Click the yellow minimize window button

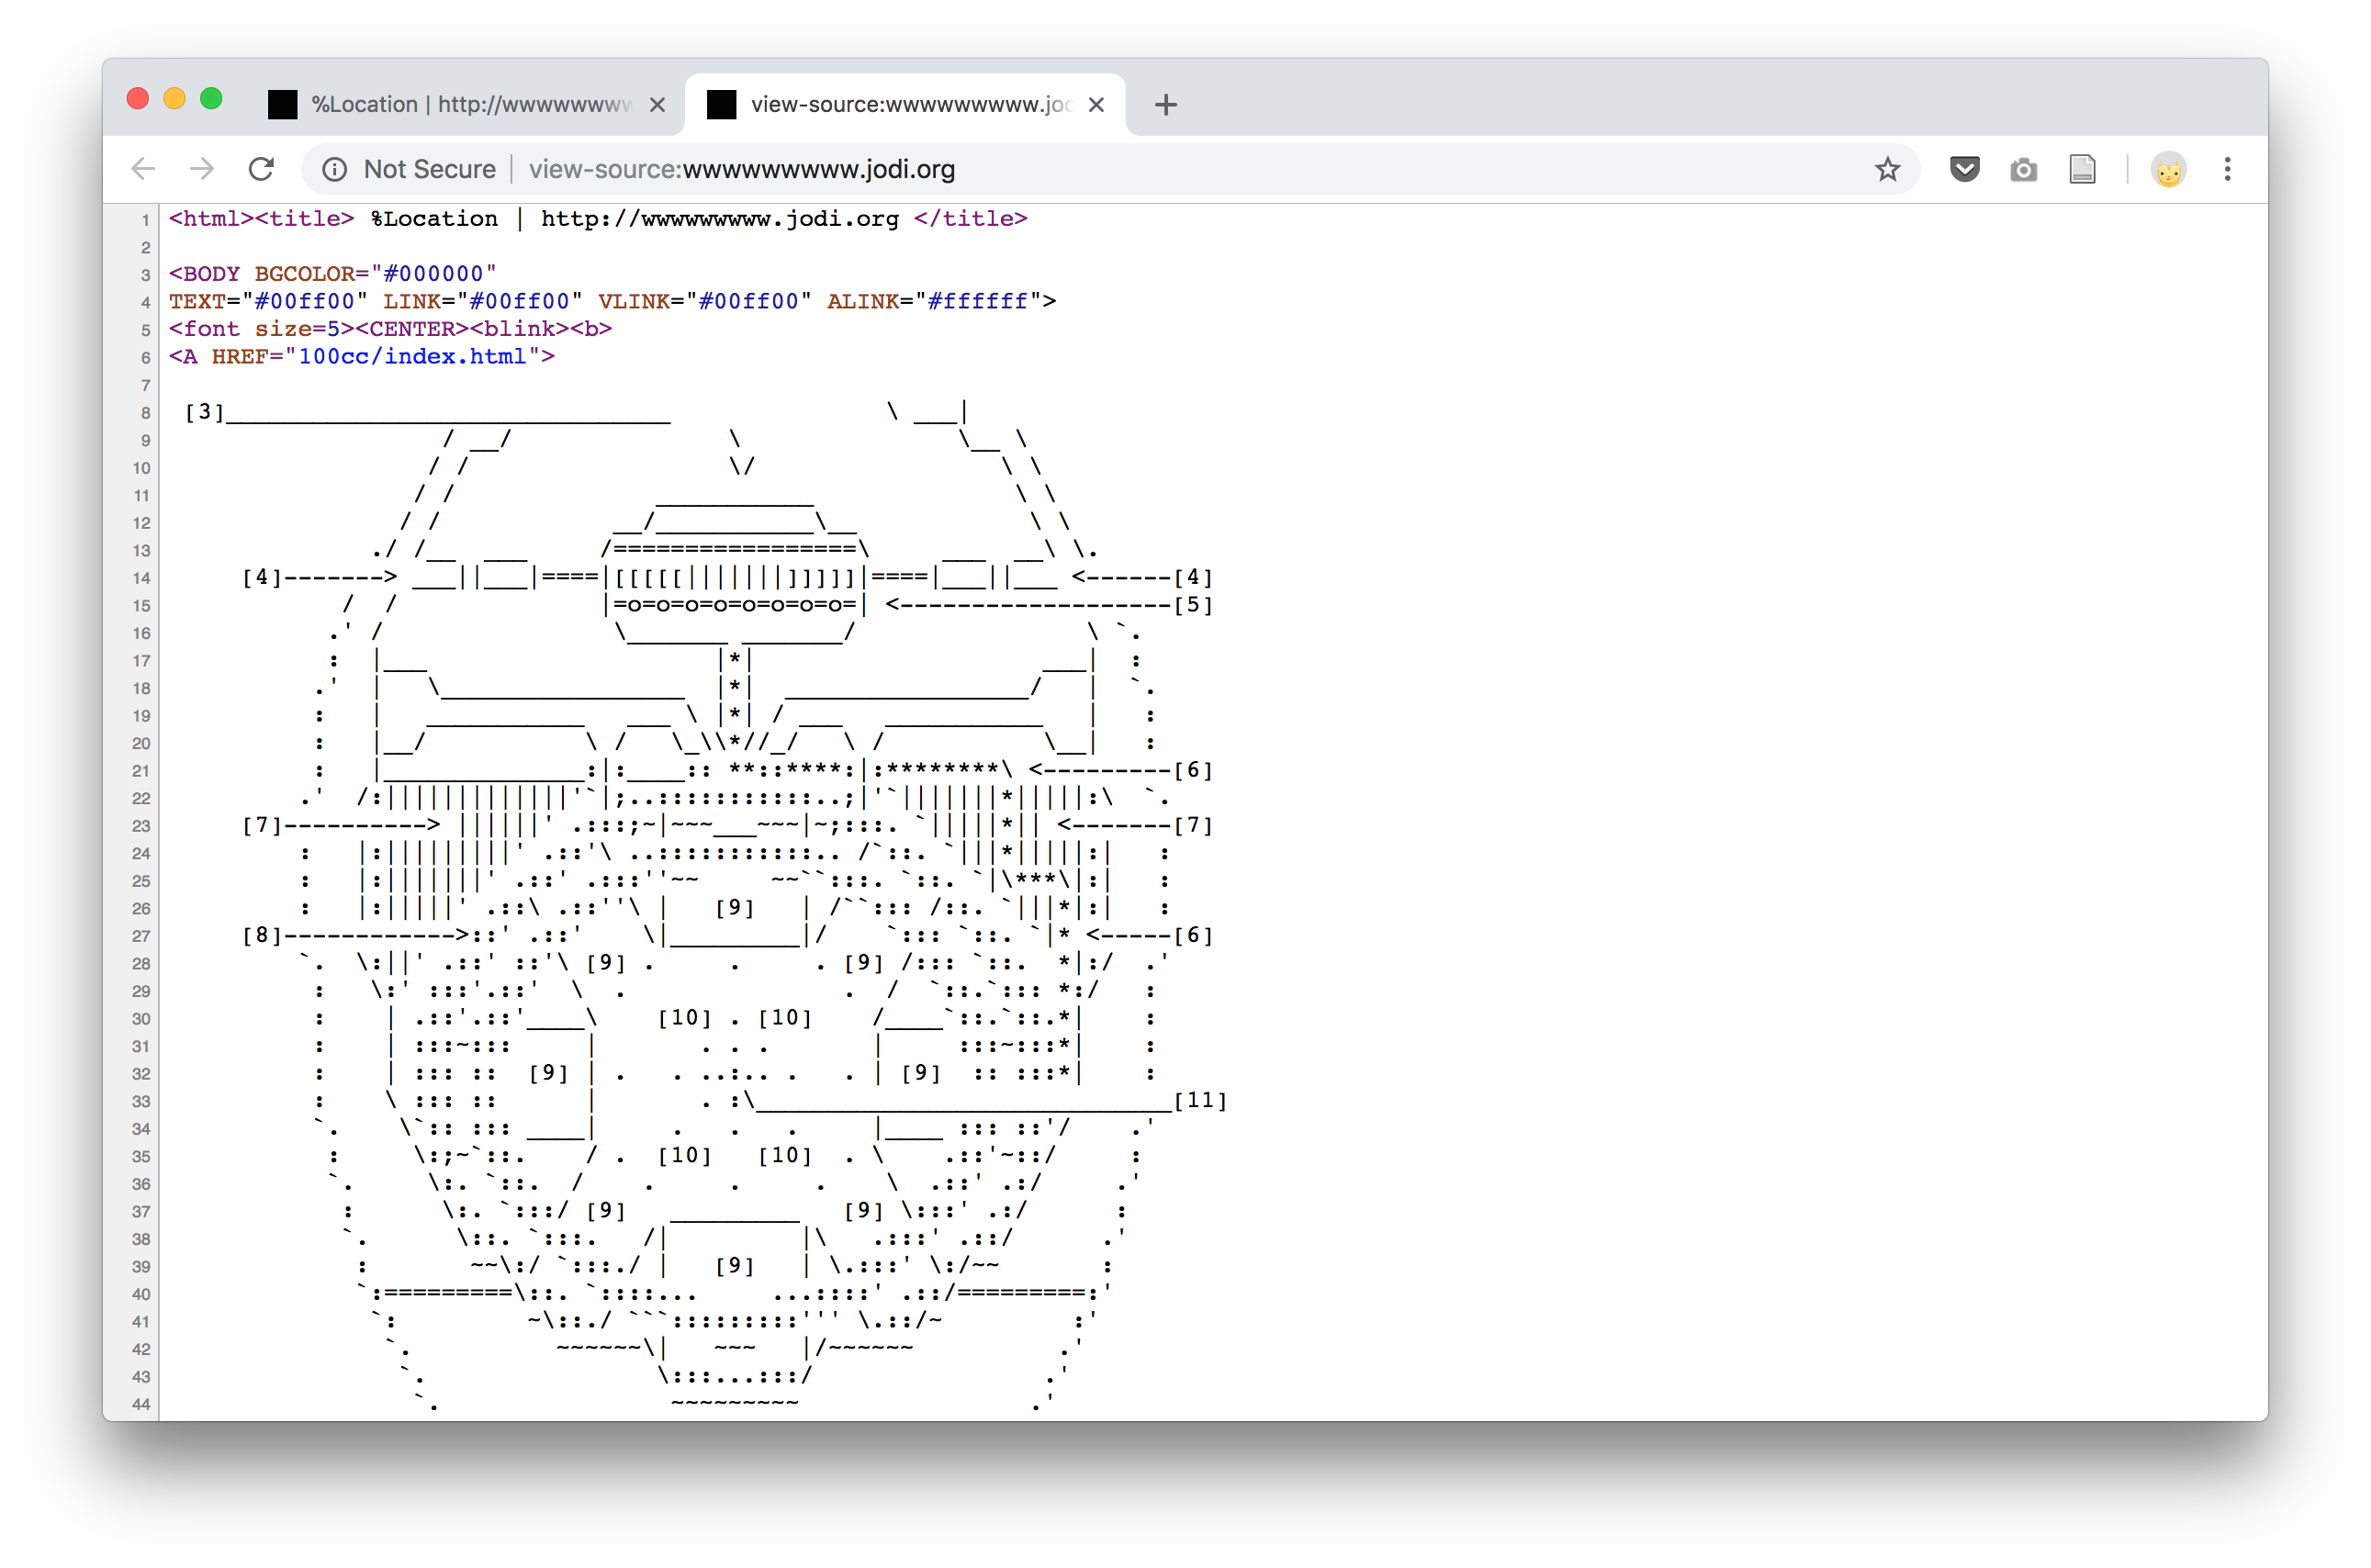[174, 98]
